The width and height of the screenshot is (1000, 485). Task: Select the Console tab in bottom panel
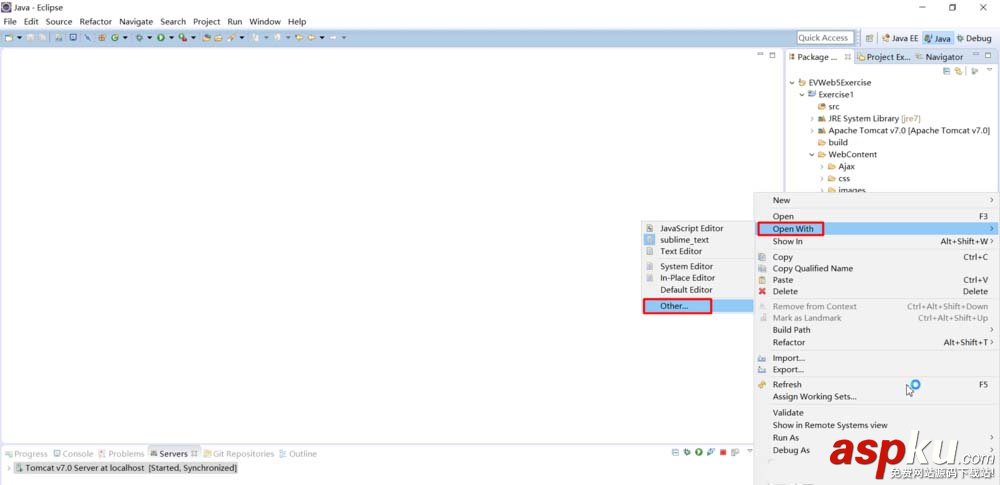(73, 454)
